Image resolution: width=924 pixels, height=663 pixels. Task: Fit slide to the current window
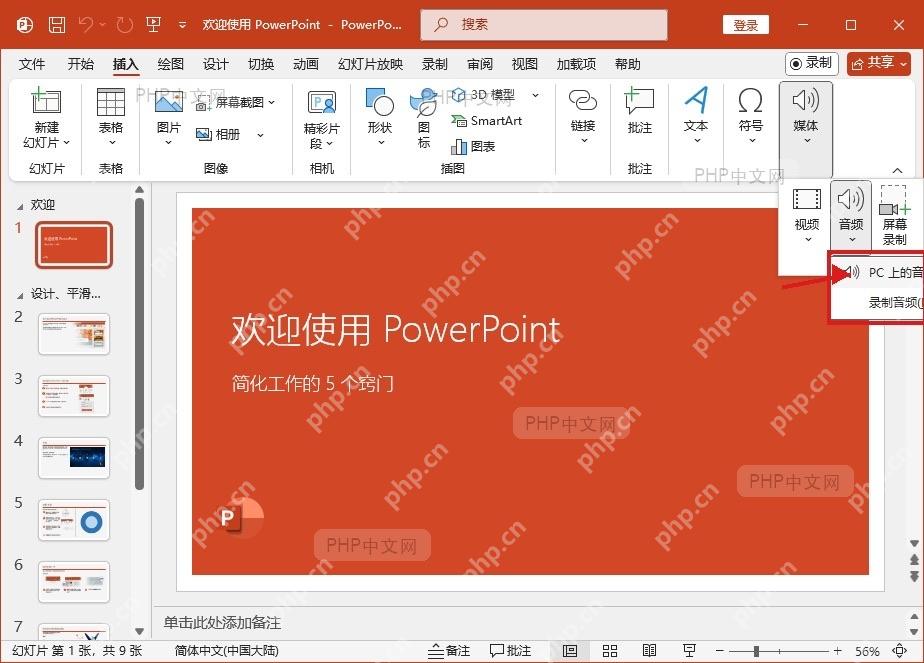click(x=899, y=651)
